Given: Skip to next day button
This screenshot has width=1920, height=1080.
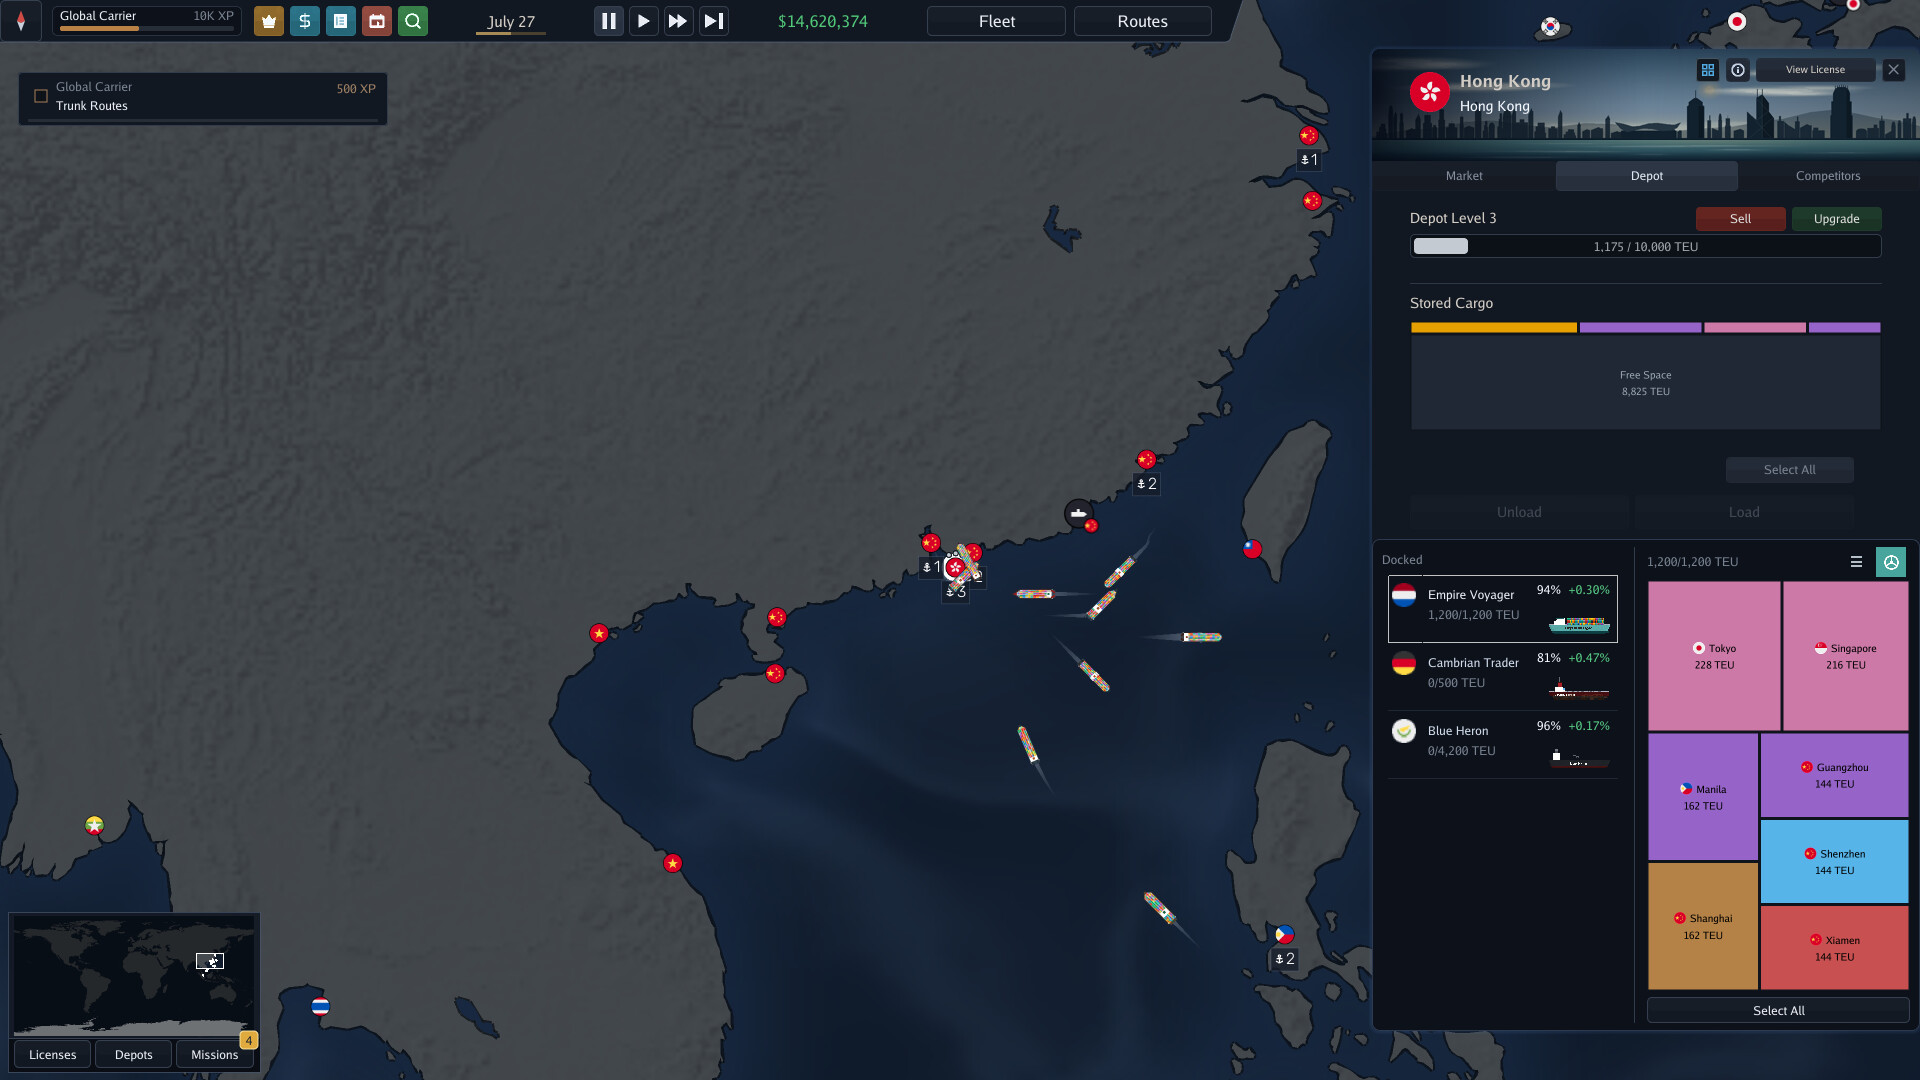Looking at the screenshot, I should point(713,21).
